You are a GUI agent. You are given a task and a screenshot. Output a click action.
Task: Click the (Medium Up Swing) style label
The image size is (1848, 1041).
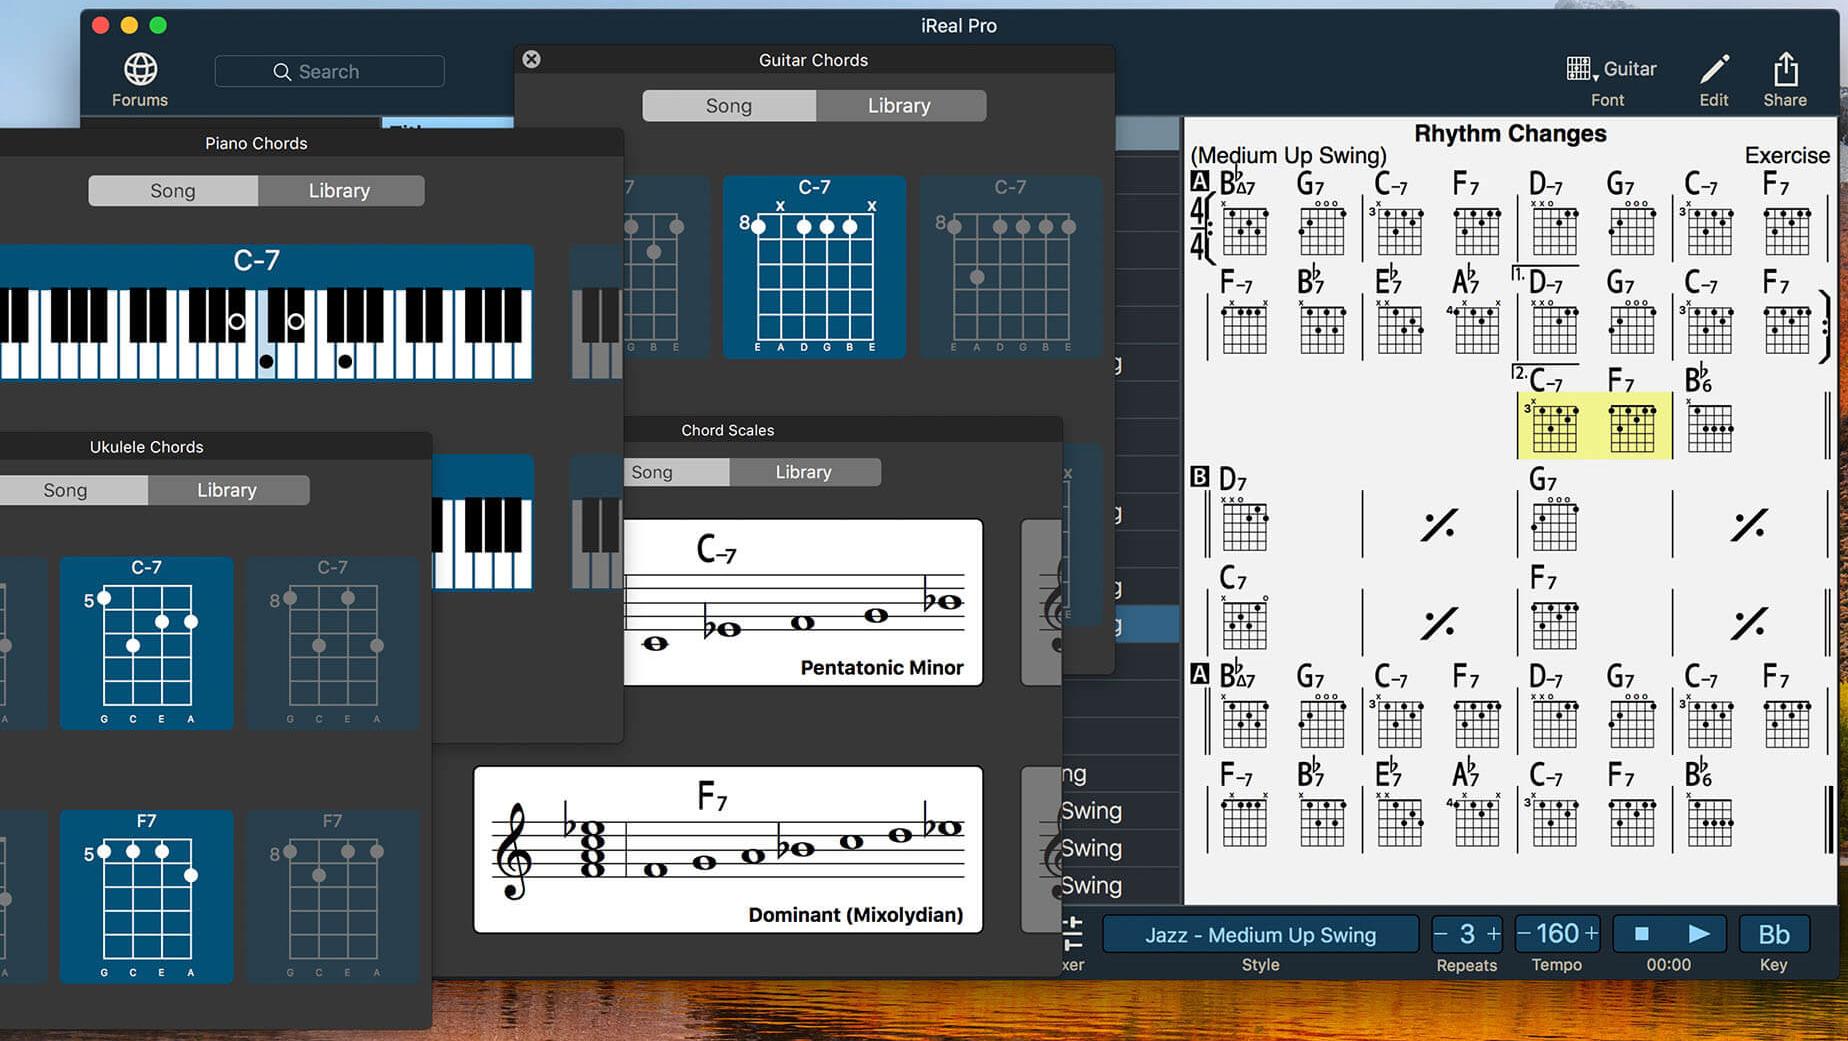(x=1289, y=155)
